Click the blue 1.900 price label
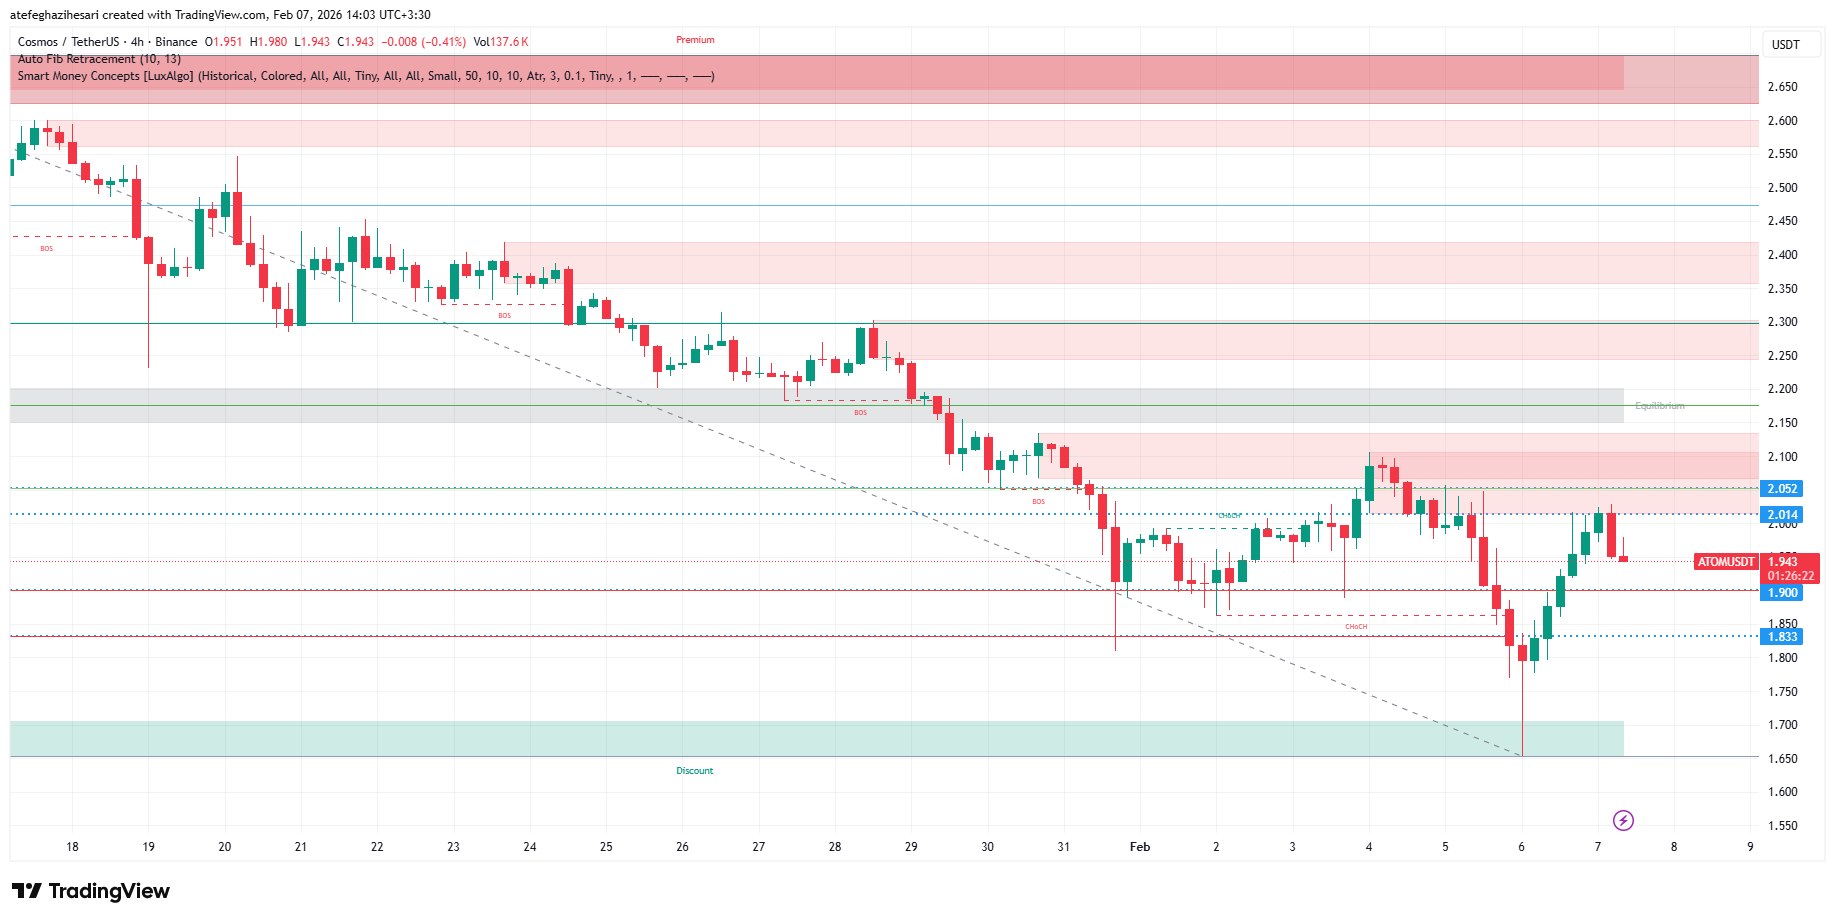1835x921 pixels. [x=1782, y=593]
